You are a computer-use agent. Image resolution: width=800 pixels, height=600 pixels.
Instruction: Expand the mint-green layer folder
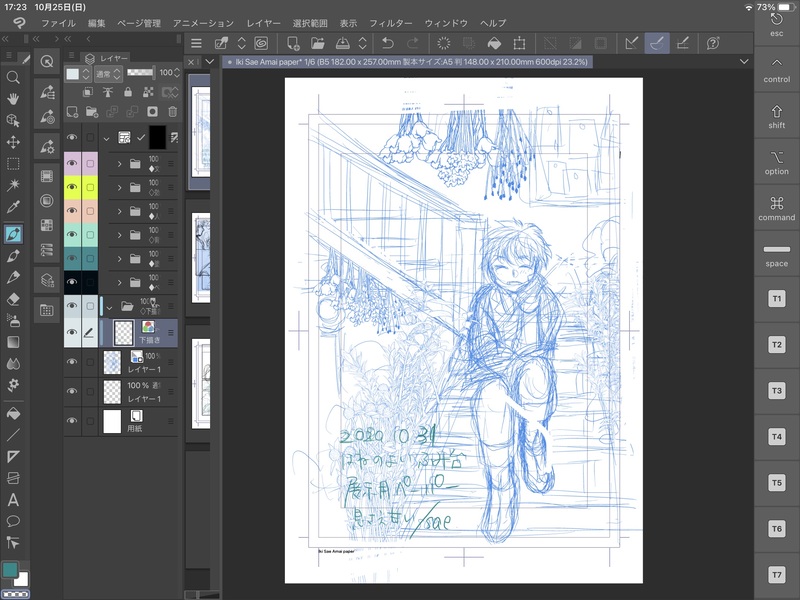(x=119, y=235)
